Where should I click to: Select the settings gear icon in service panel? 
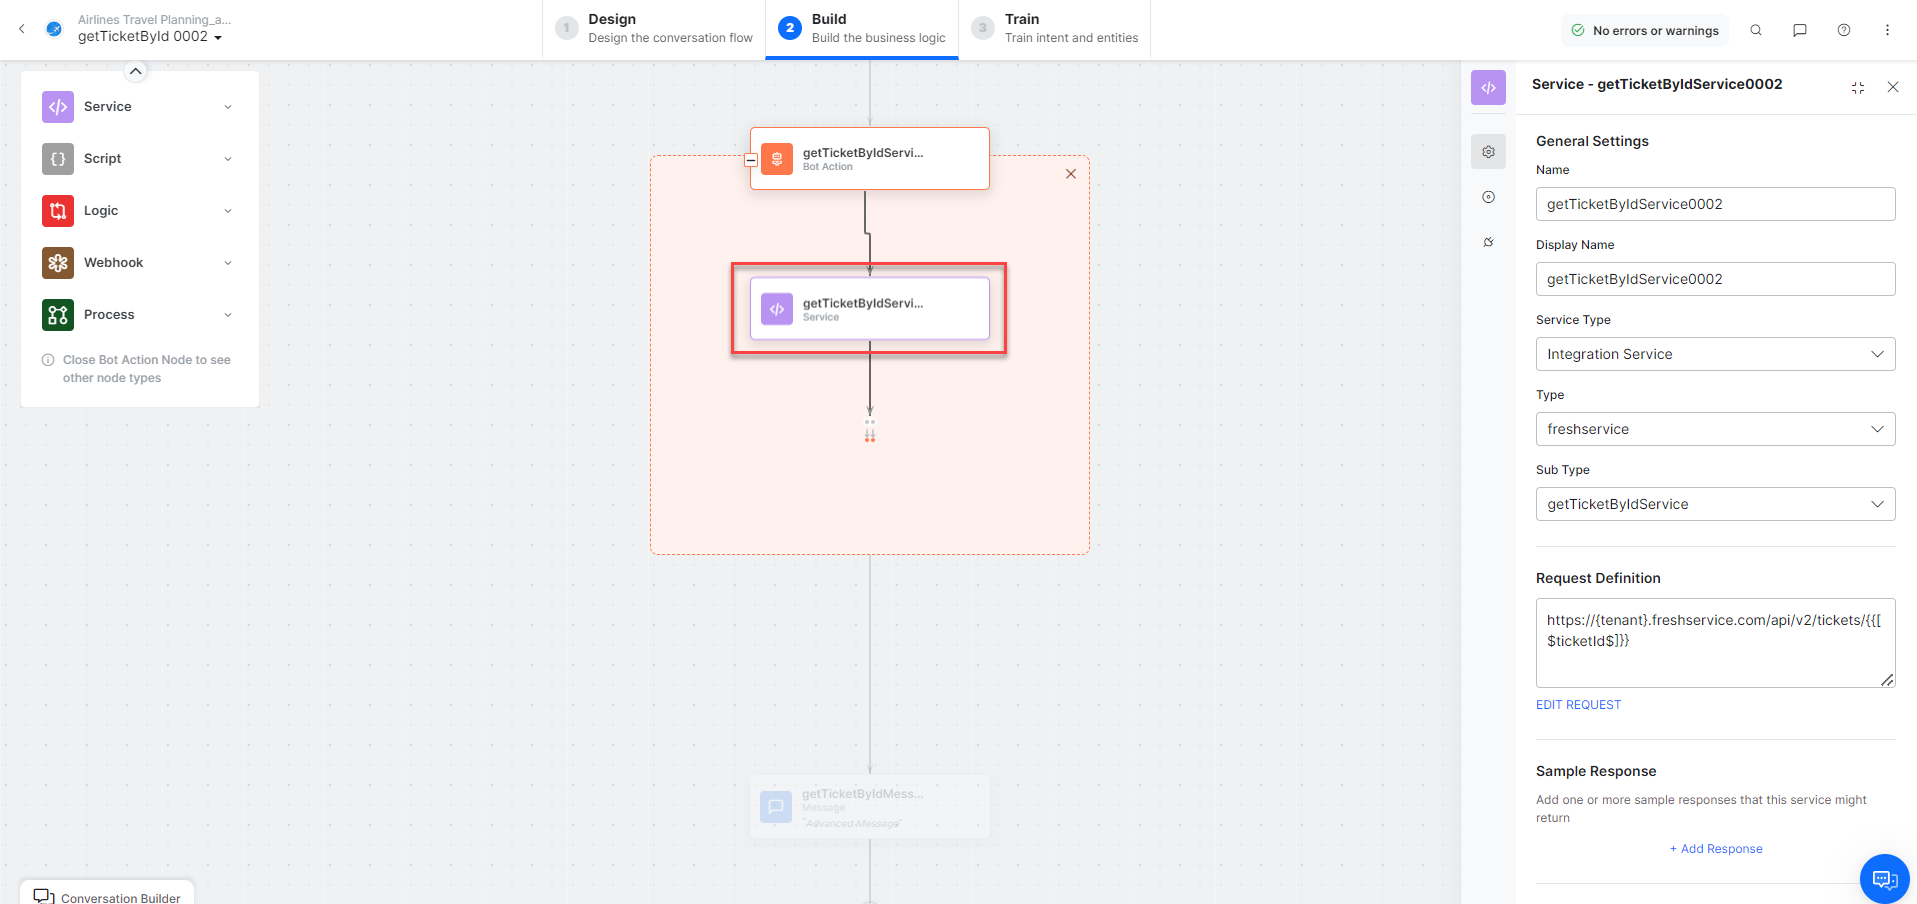(x=1488, y=152)
